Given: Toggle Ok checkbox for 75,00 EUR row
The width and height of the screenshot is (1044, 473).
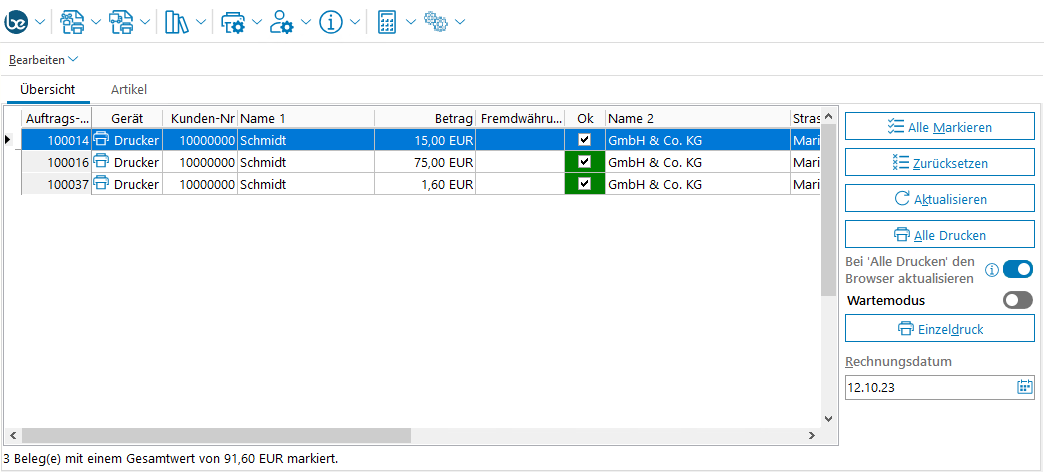Looking at the screenshot, I should (x=585, y=162).
